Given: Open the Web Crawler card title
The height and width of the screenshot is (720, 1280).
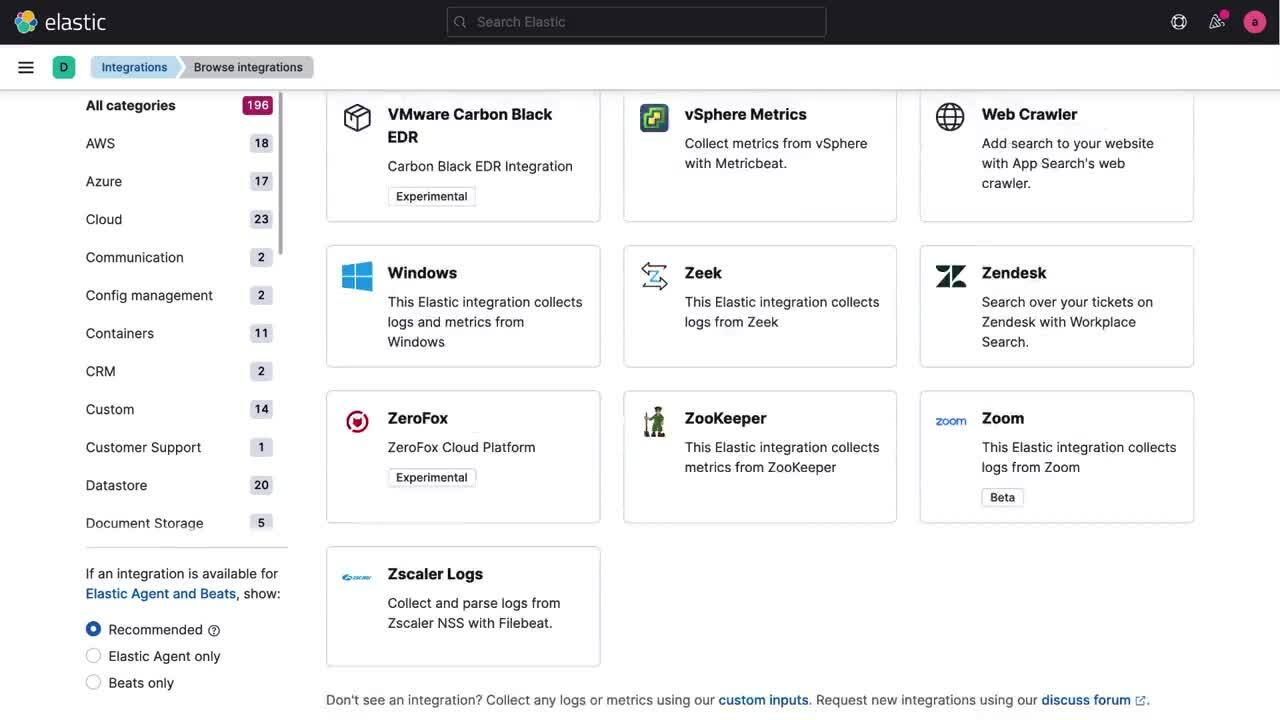Looking at the screenshot, I should click(1029, 114).
